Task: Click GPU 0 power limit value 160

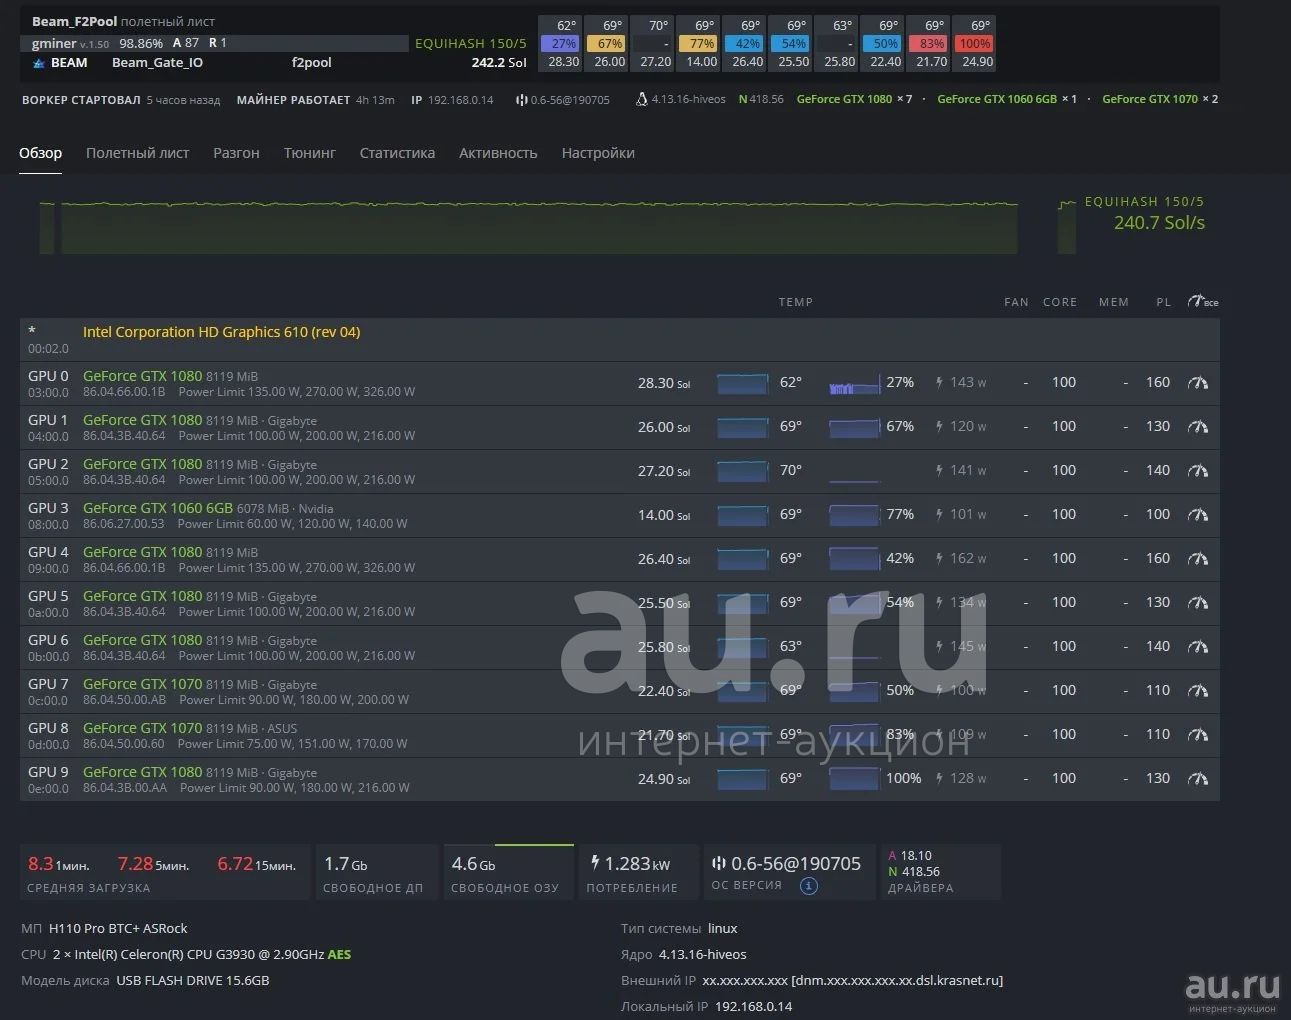Action: [x=1158, y=382]
